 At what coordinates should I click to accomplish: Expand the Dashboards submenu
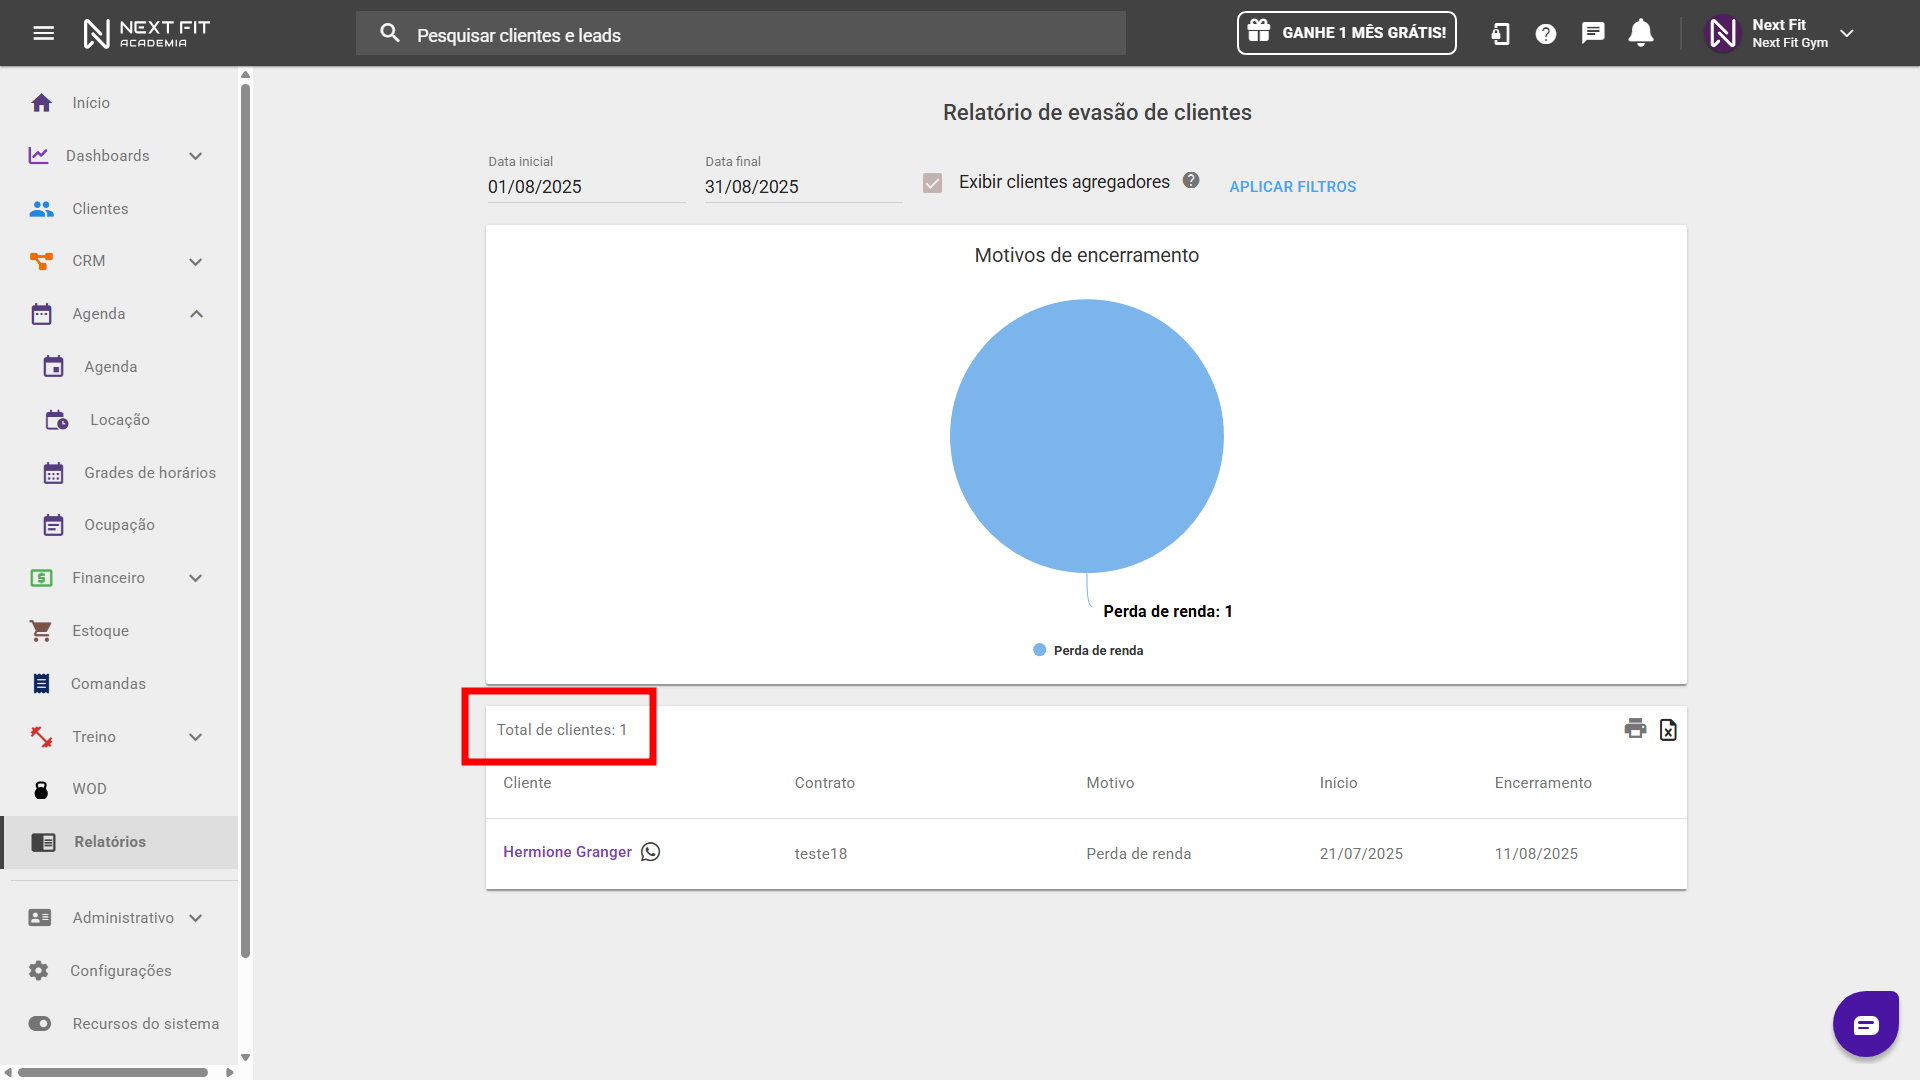(x=196, y=156)
